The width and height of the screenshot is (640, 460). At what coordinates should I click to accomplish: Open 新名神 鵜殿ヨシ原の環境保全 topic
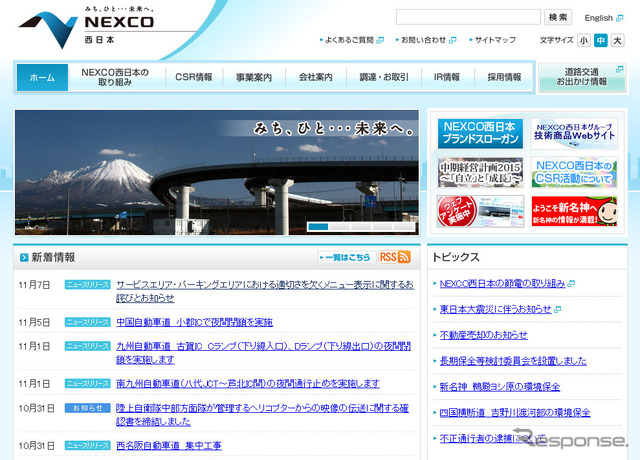coord(500,387)
